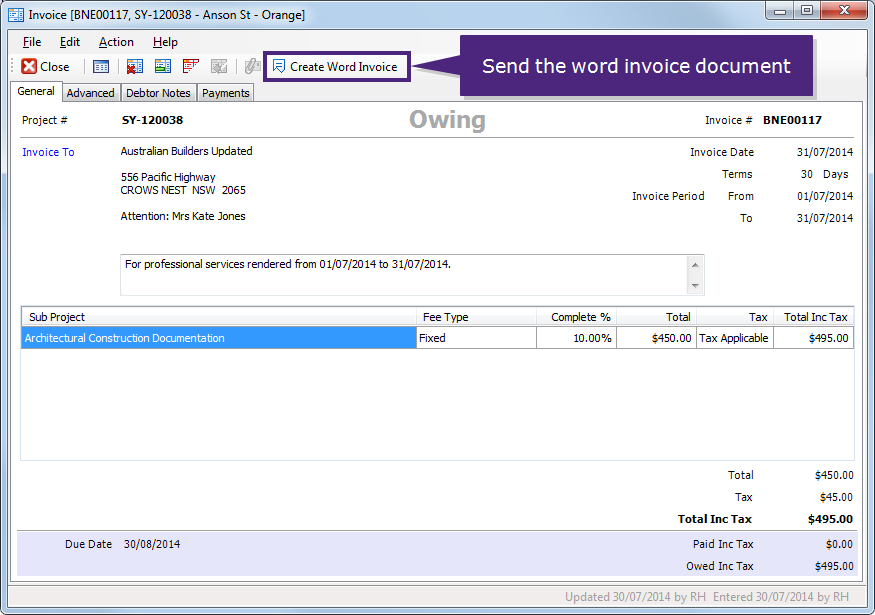Image resolution: width=875 pixels, height=615 pixels.
Task: Open the File menu
Action: coord(31,42)
